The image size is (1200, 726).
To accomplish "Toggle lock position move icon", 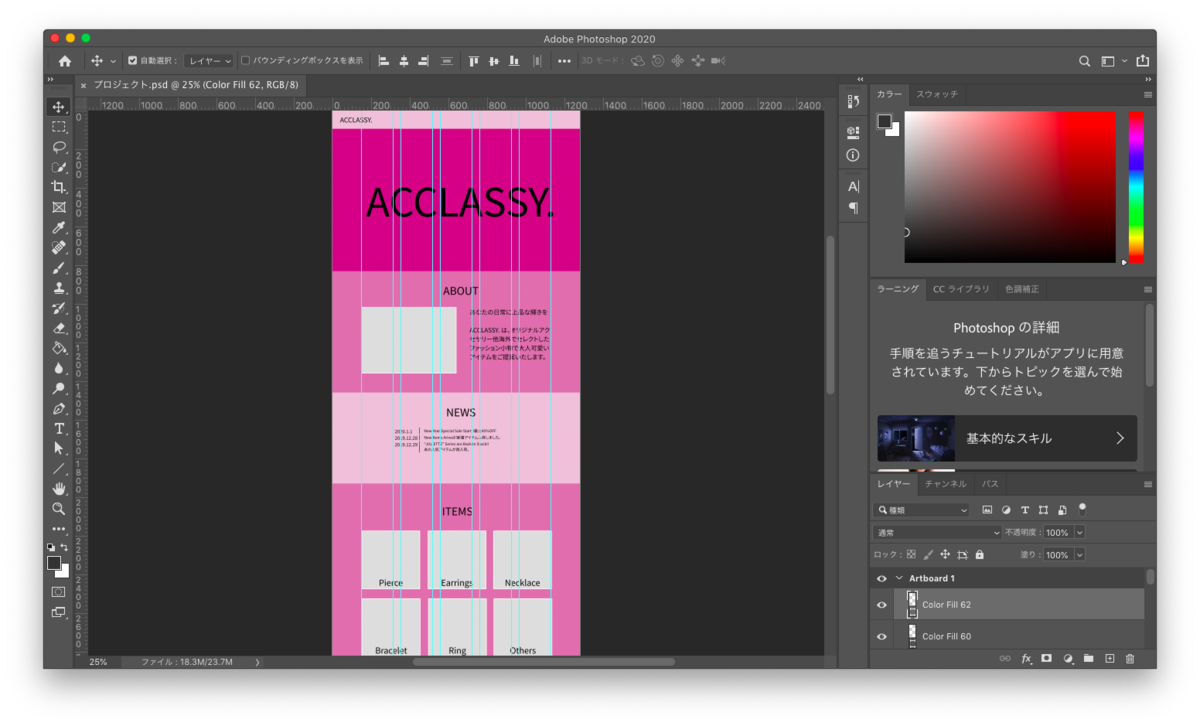I will tap(945, 555).
